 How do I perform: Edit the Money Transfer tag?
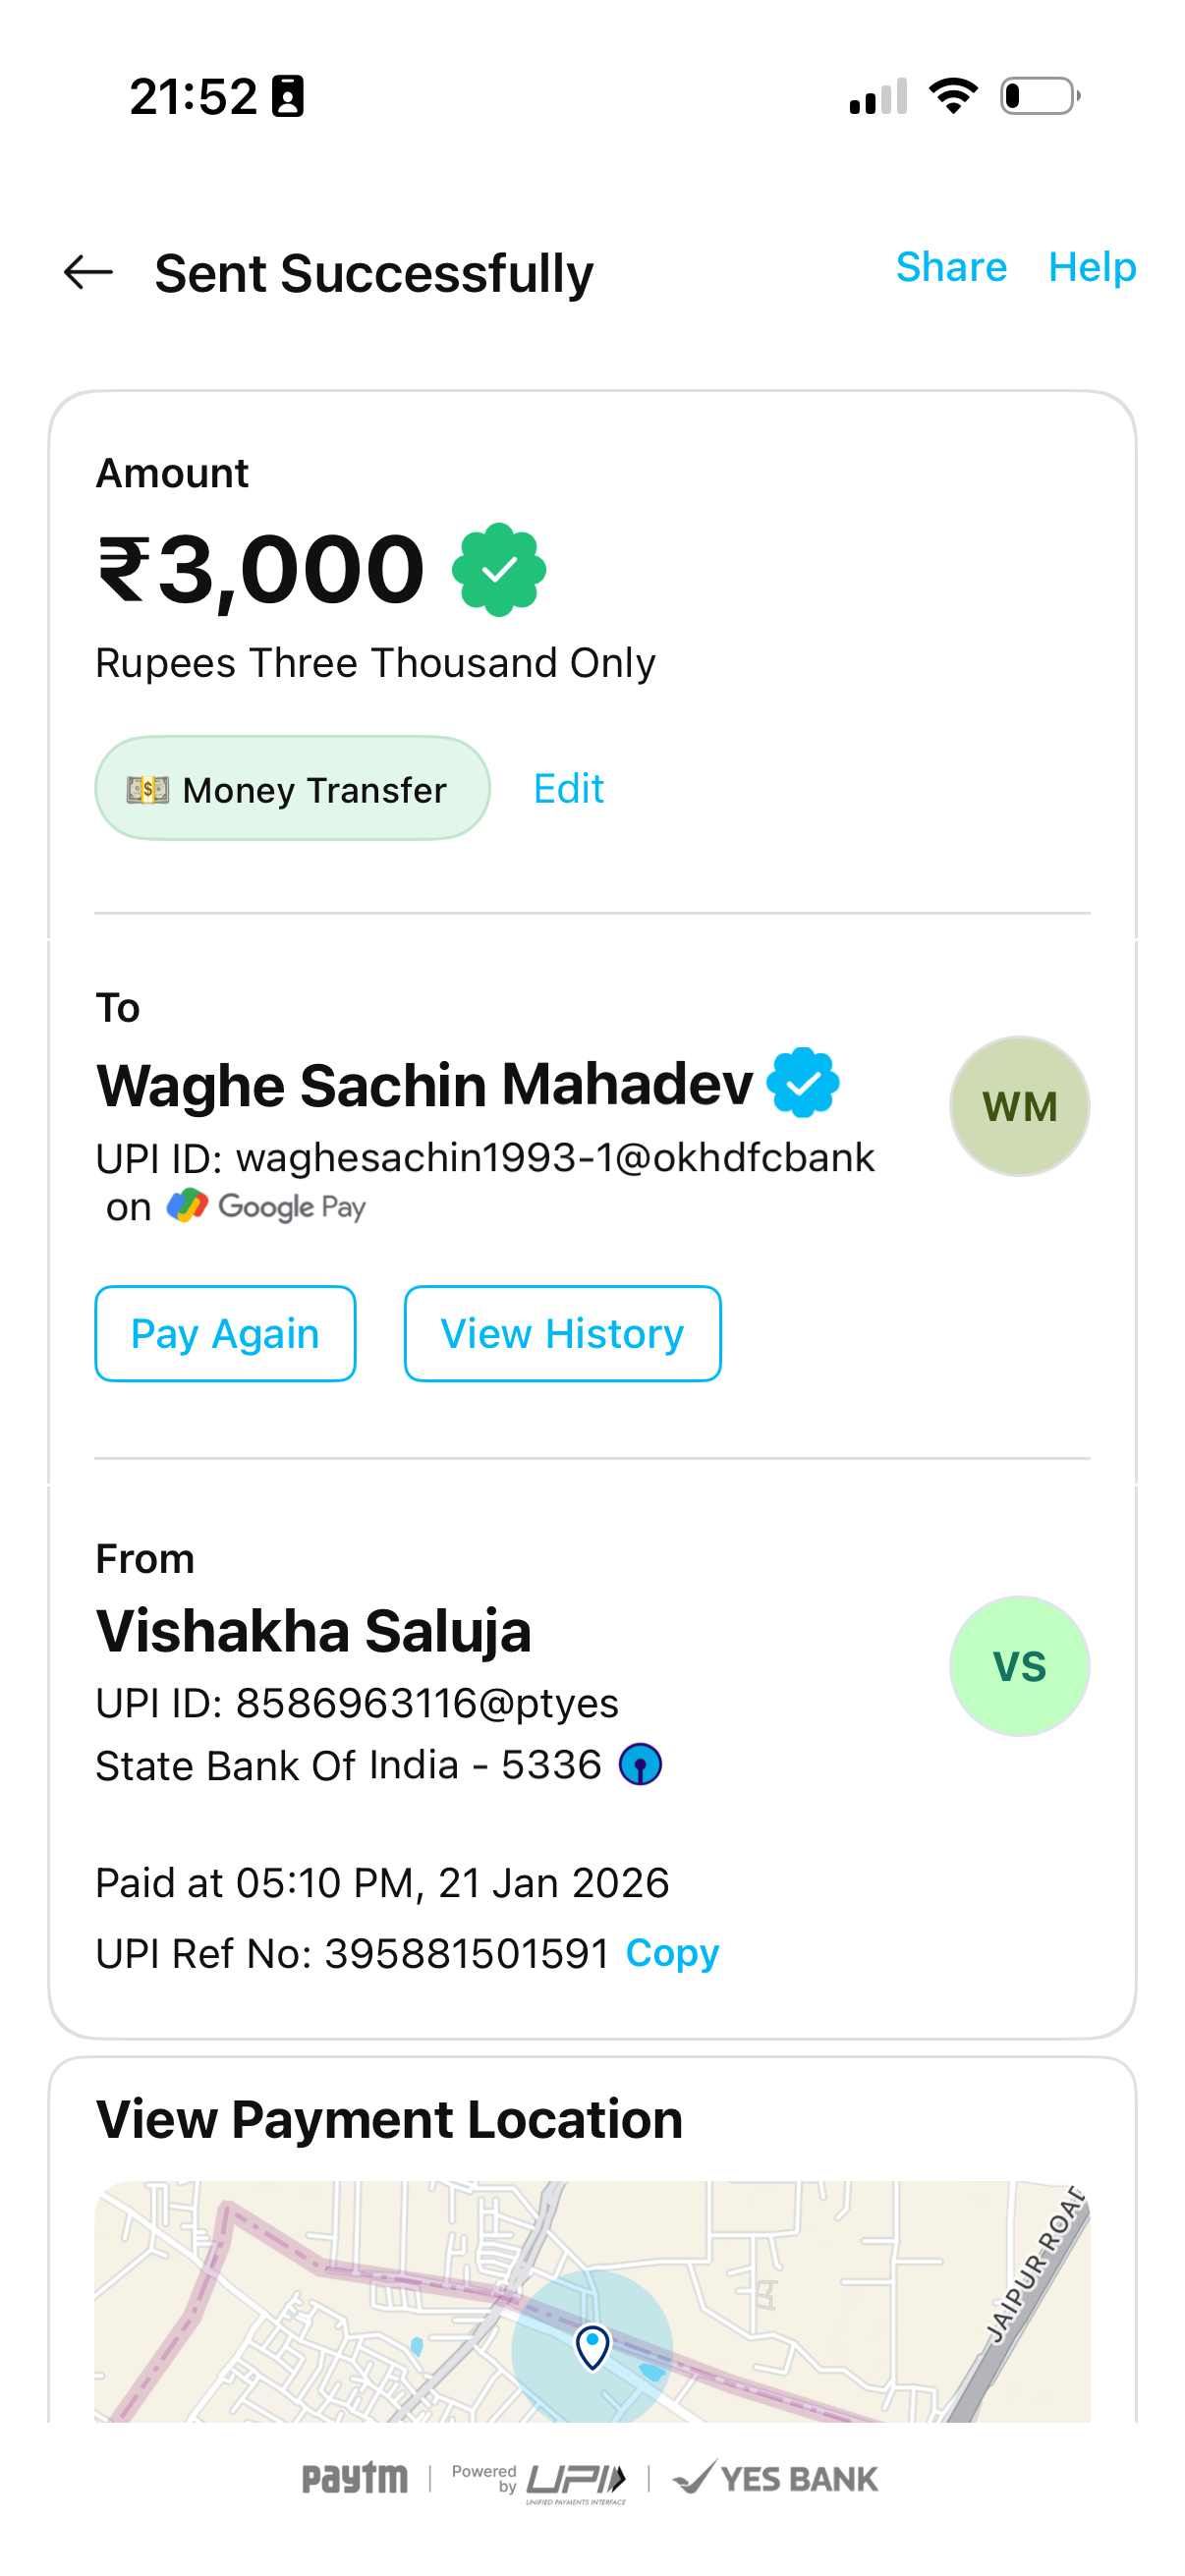568,789
